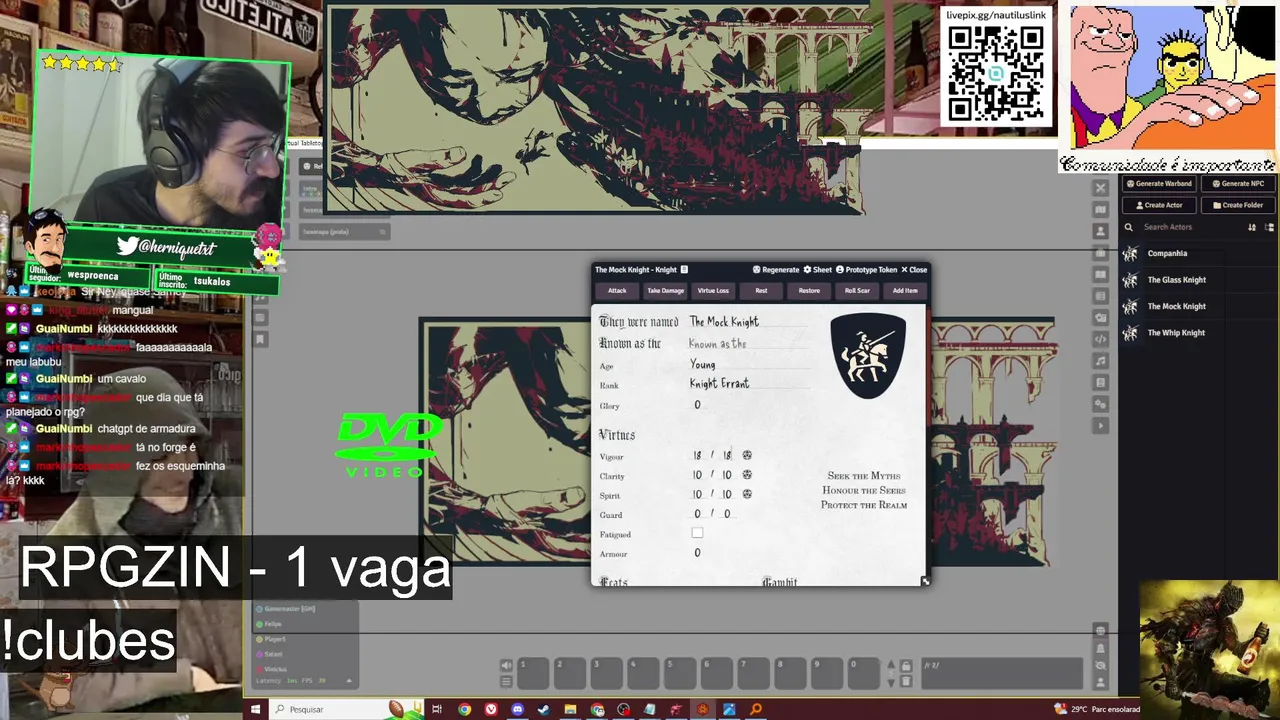Select macro hotbar slot 1

533,673
